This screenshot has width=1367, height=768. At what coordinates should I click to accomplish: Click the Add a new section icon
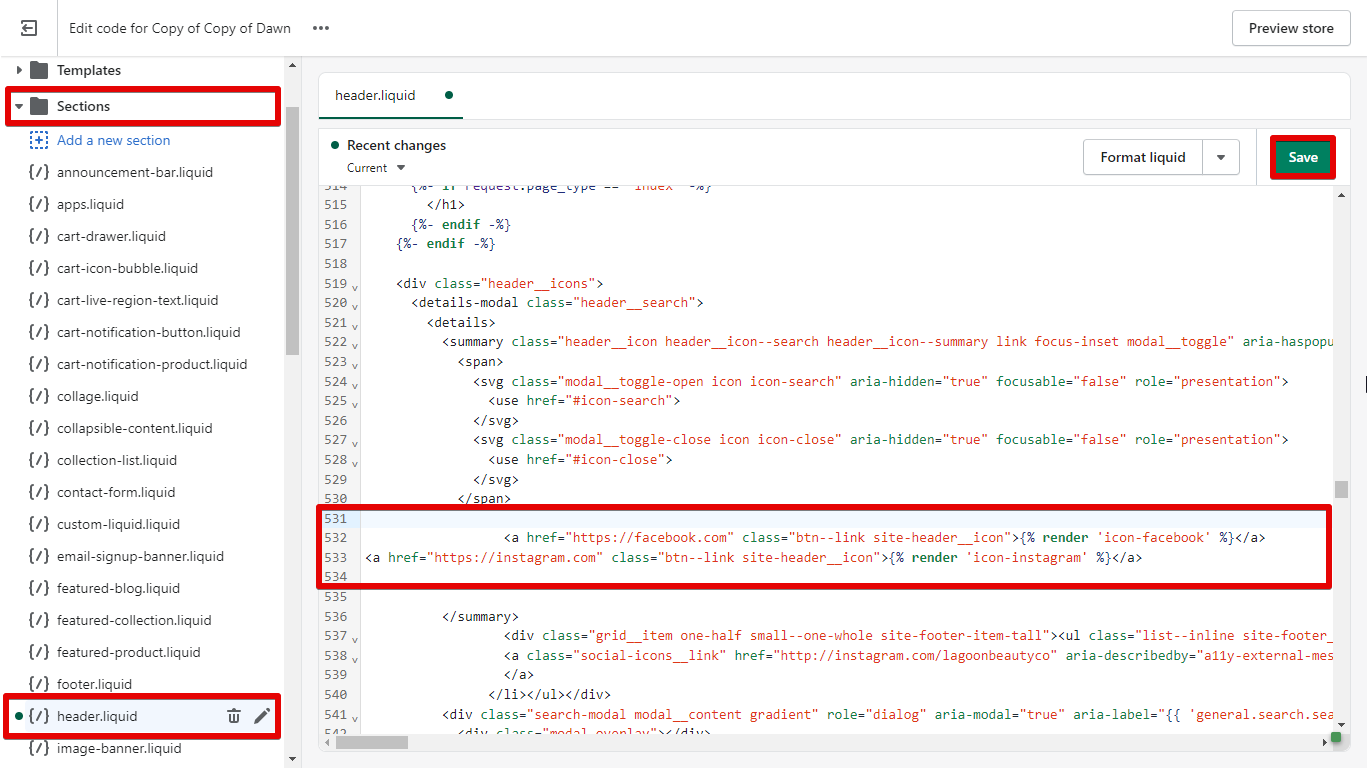39,140
